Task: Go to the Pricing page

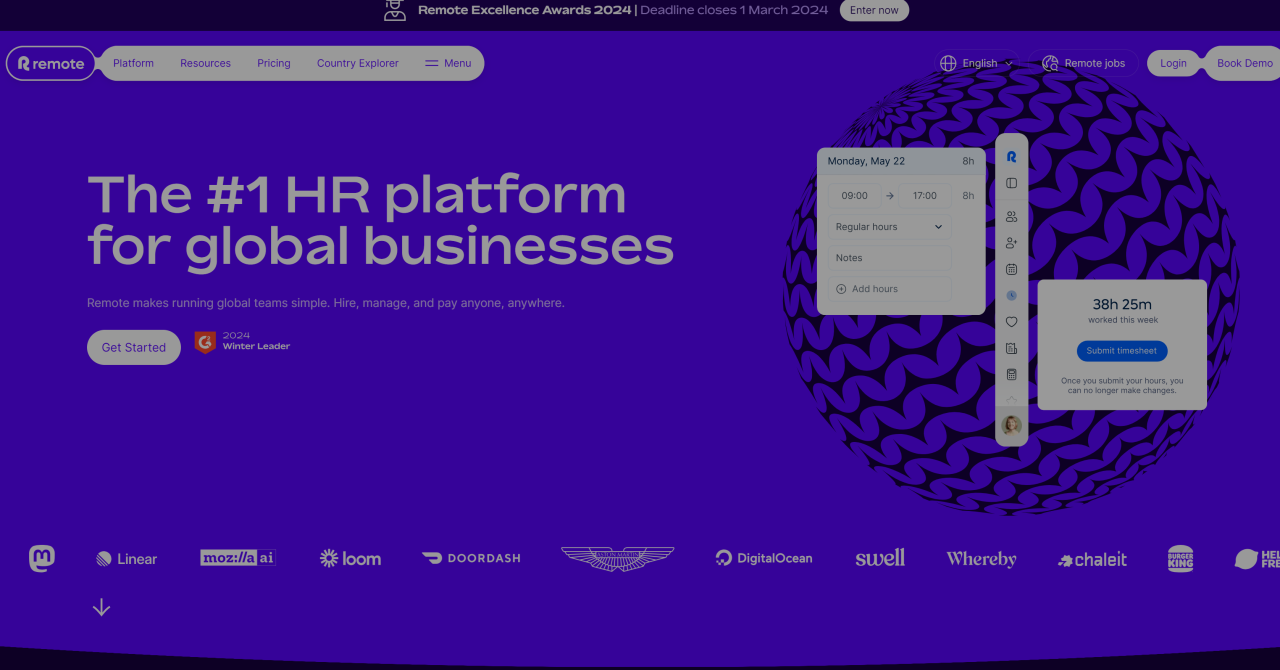Action: (274, 63)
